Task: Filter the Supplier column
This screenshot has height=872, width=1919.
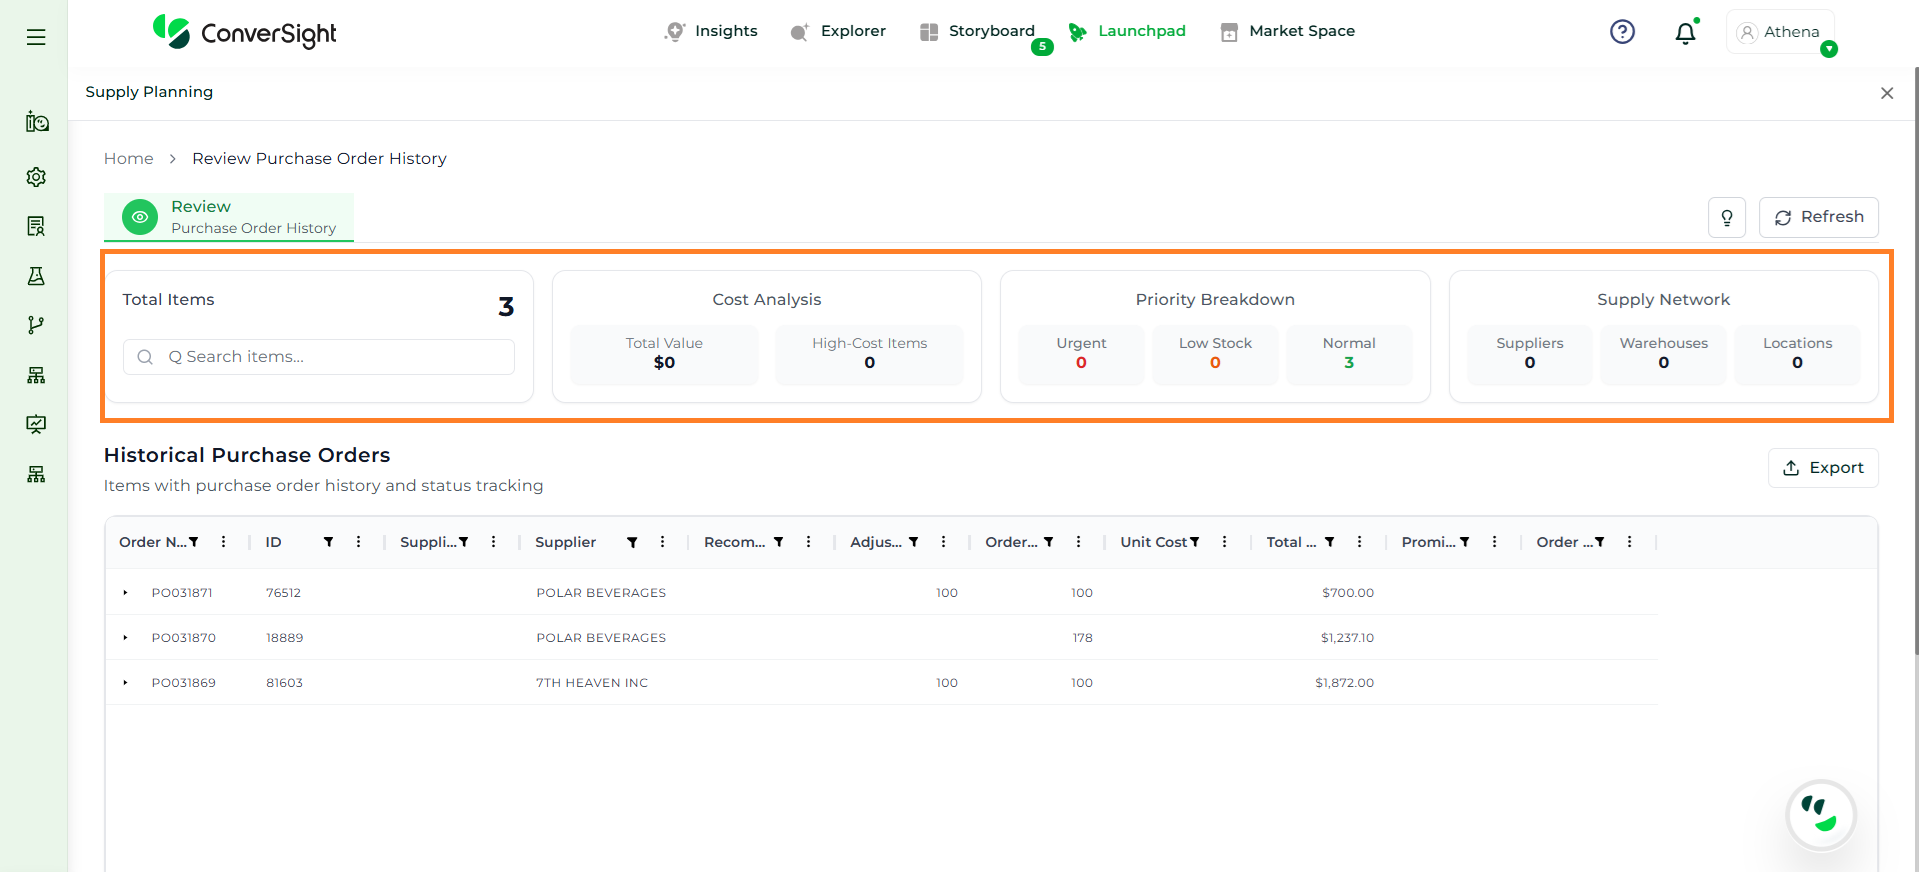Action: coord(632,542)
